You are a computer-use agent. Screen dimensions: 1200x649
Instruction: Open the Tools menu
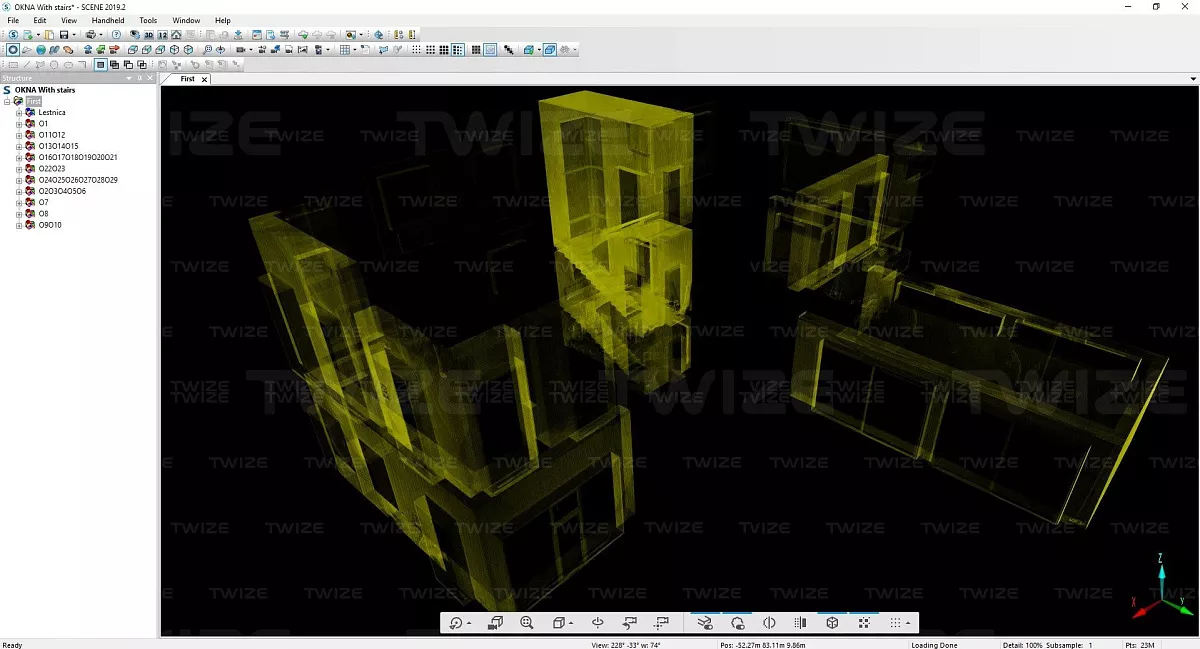pos(148,20)
